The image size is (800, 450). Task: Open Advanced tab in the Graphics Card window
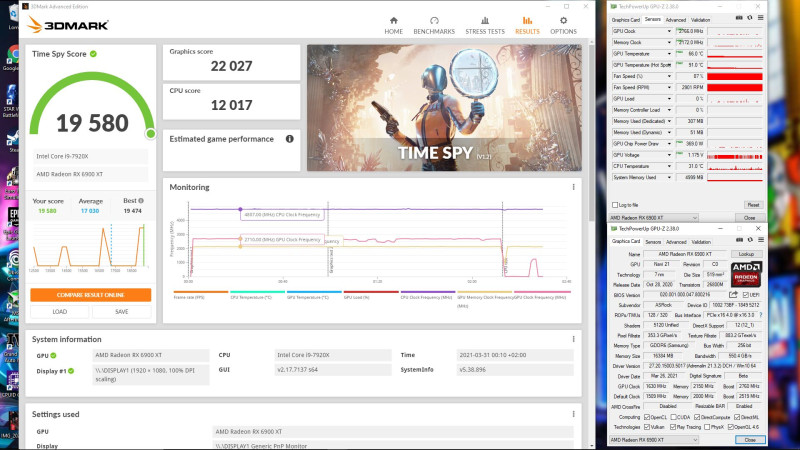[x=676, y=242]
